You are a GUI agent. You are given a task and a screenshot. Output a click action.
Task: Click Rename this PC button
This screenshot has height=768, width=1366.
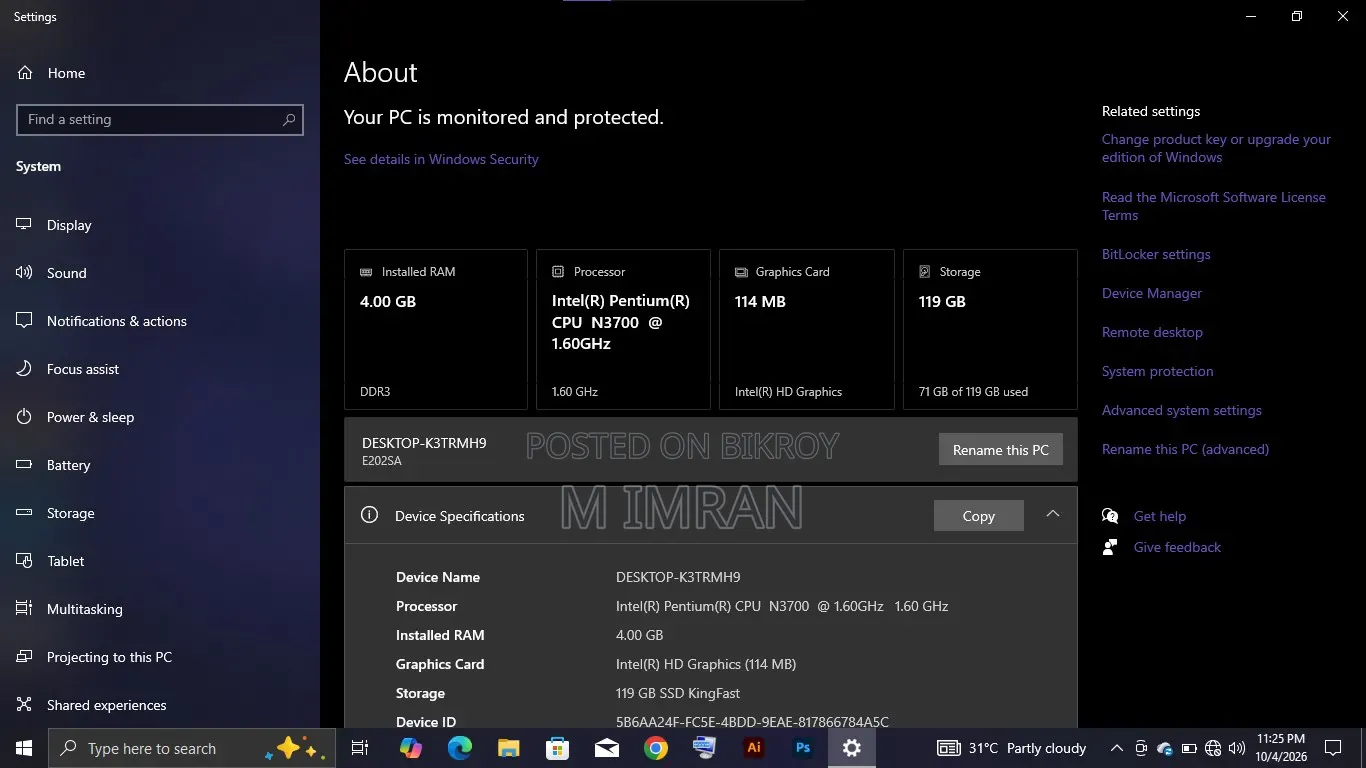[x=1000, y=450]
